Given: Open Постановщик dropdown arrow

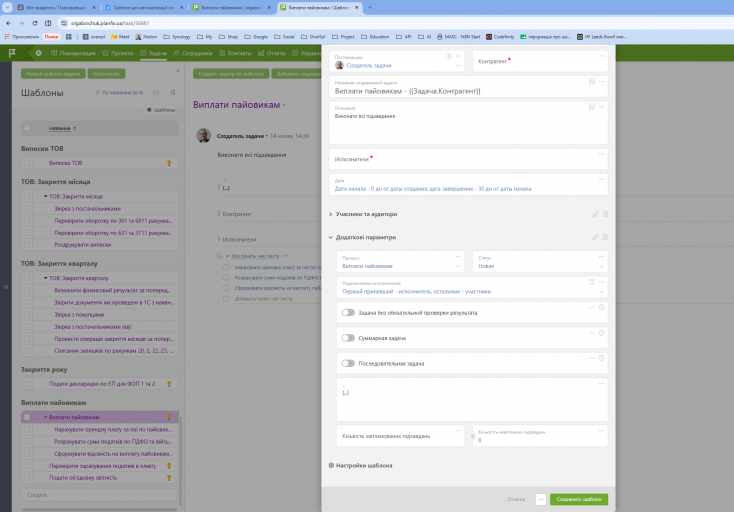Looking at the screenshot, I should click(458, 66).
